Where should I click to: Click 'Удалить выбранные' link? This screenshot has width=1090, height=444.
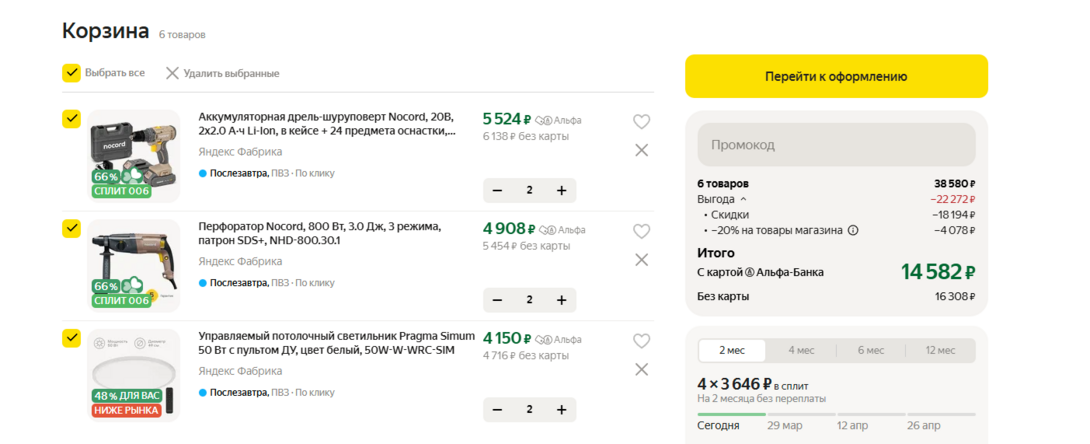[x=222, y=73]
